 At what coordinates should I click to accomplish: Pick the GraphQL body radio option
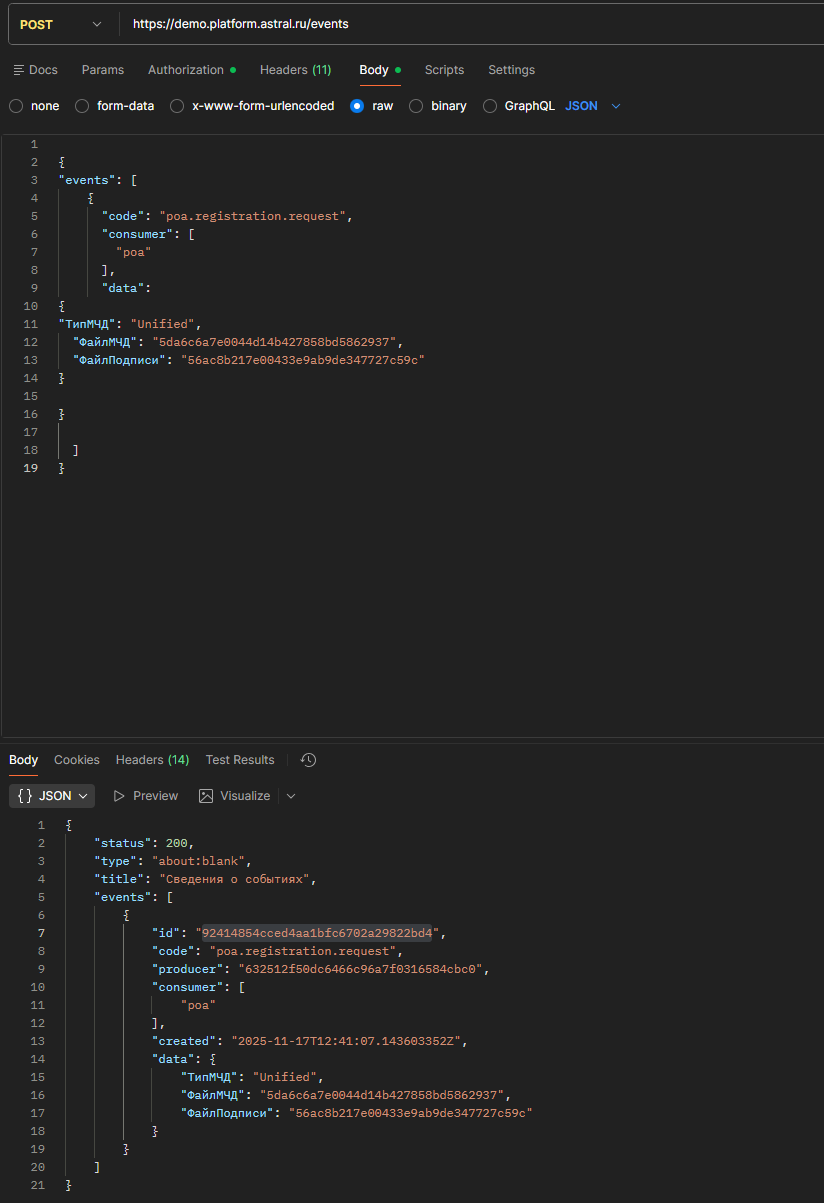pos(490,106)
